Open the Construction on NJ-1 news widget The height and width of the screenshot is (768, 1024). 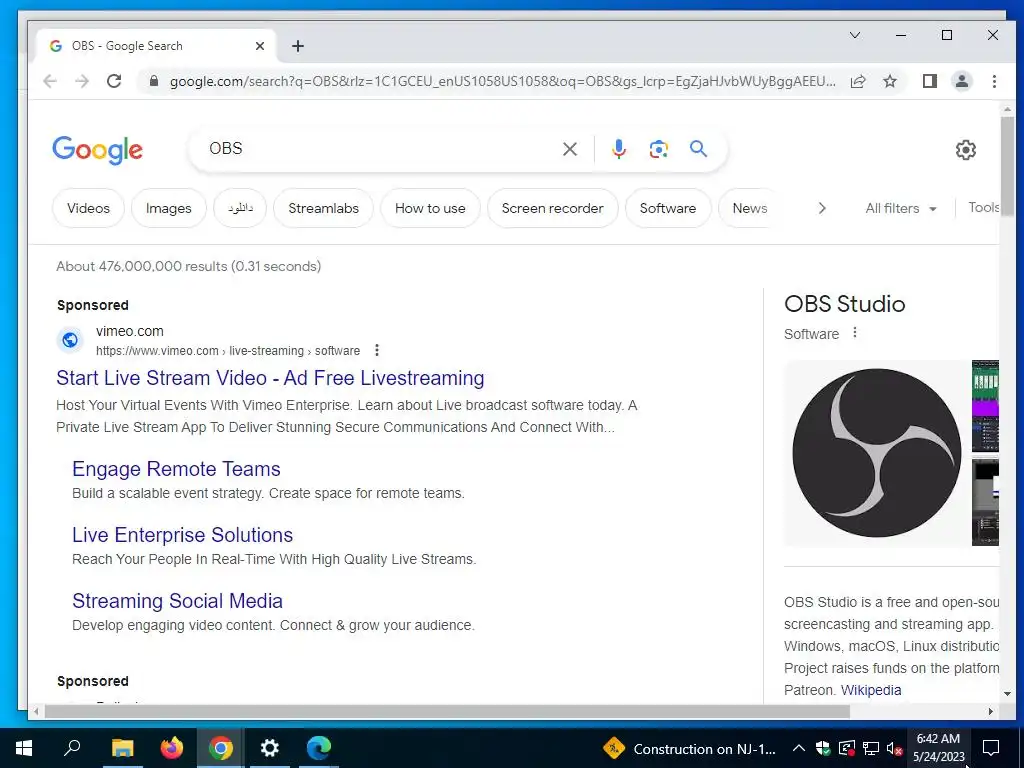pyautogui.click(x=690, y=749)
